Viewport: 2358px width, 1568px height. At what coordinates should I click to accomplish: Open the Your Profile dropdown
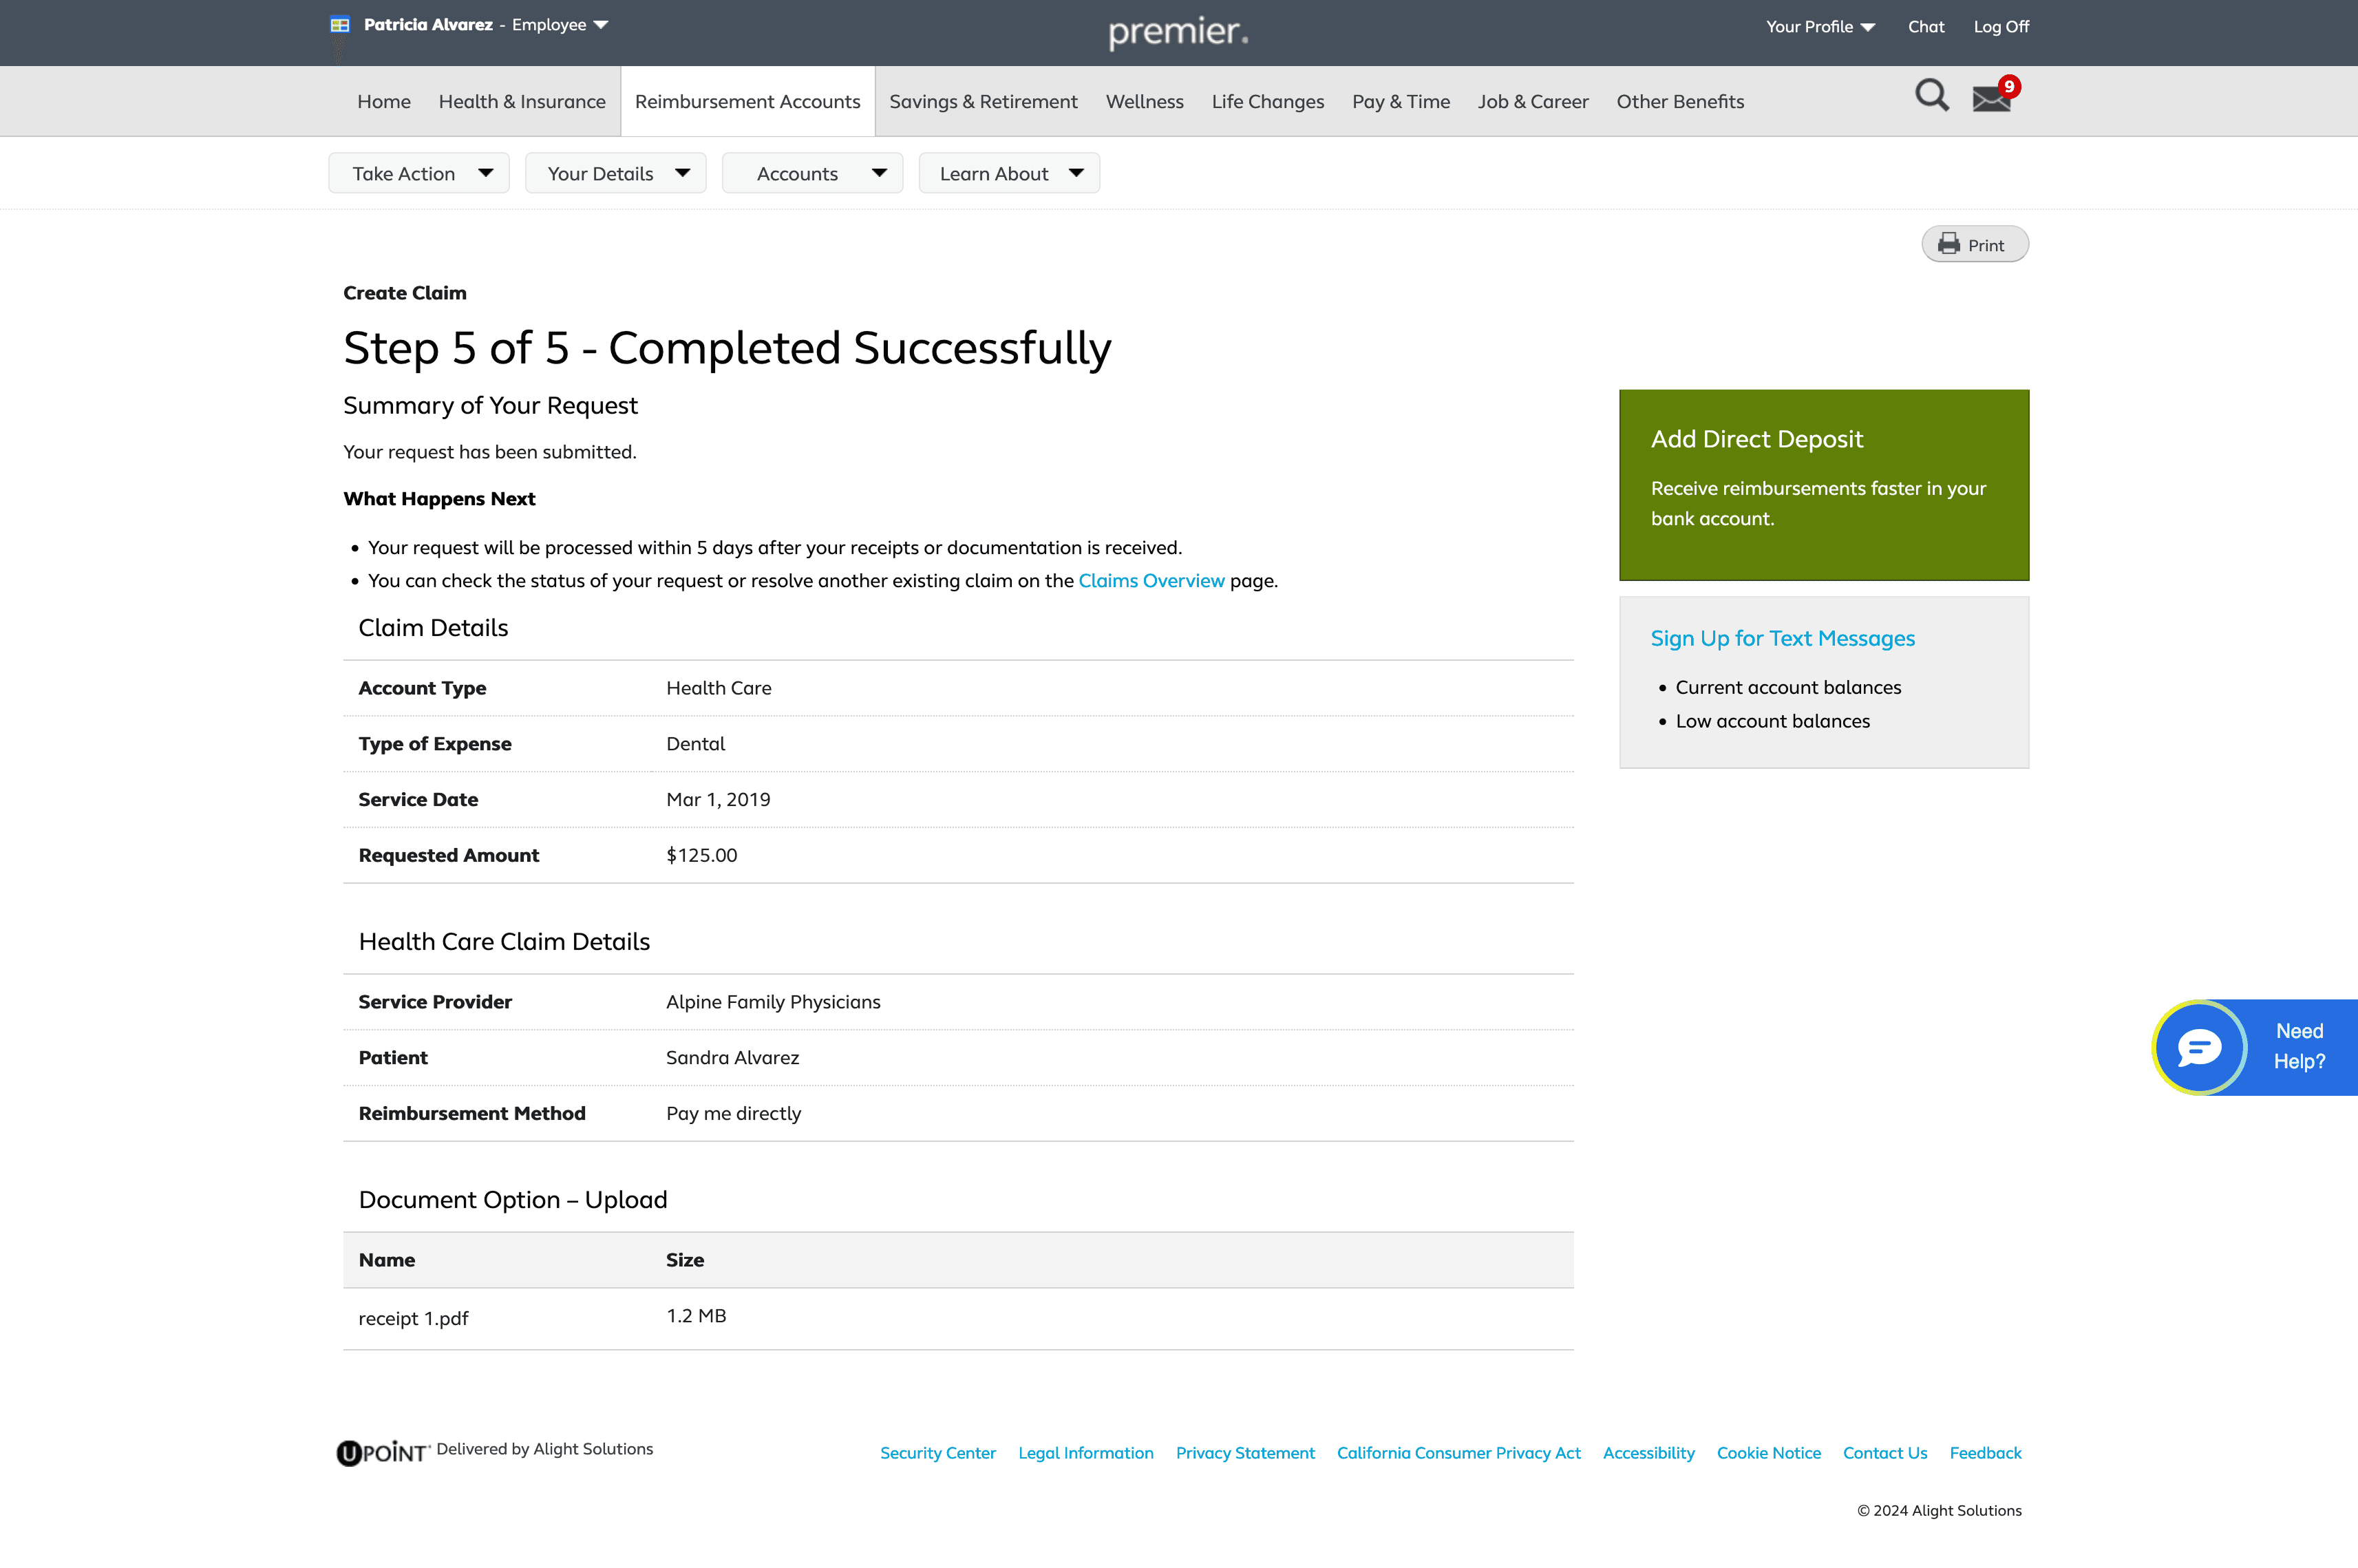click(1819, 27)
